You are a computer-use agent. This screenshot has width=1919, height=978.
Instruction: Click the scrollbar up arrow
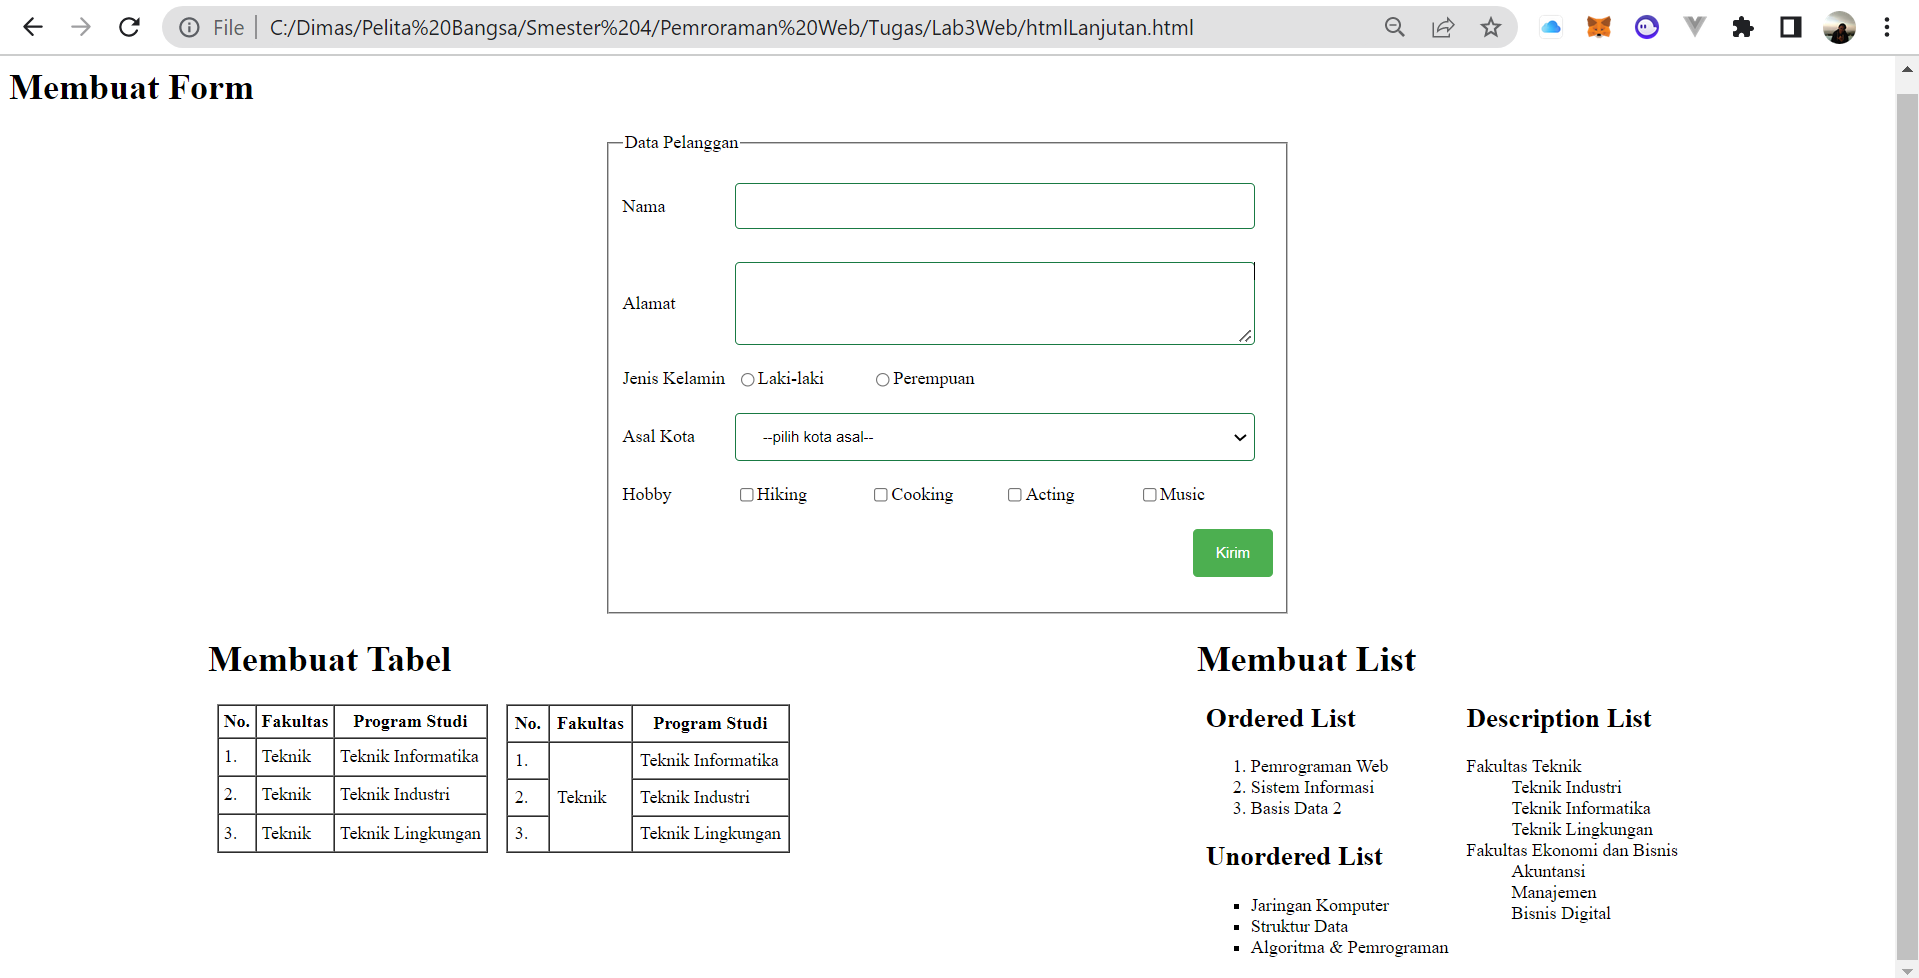click(1907, 69)
